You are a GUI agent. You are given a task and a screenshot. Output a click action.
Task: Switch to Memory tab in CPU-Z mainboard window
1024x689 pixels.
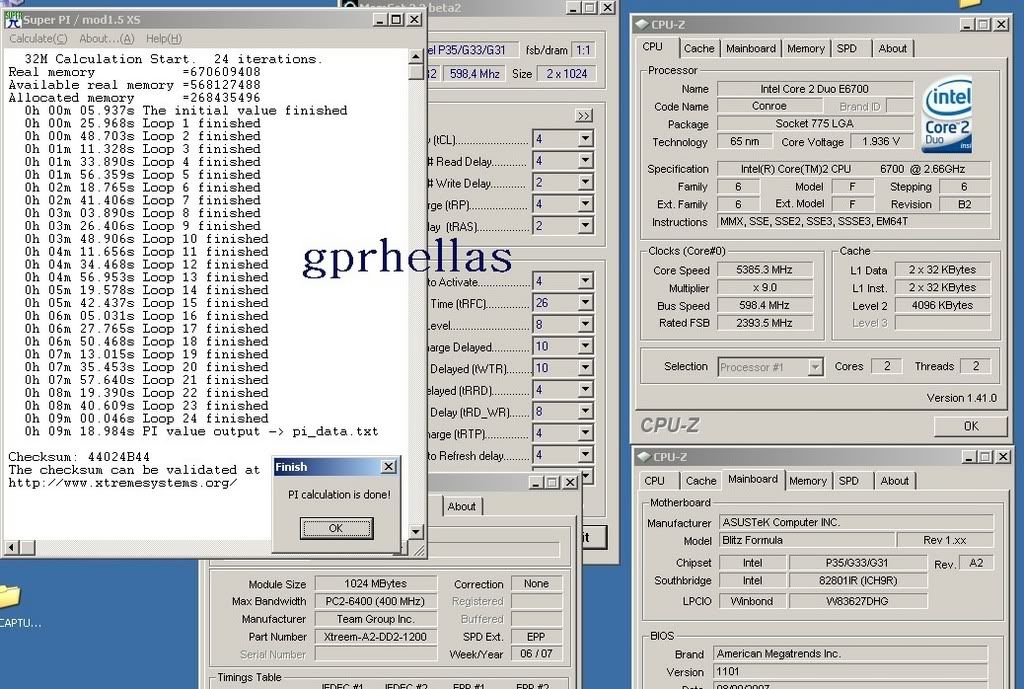point(808,481)
